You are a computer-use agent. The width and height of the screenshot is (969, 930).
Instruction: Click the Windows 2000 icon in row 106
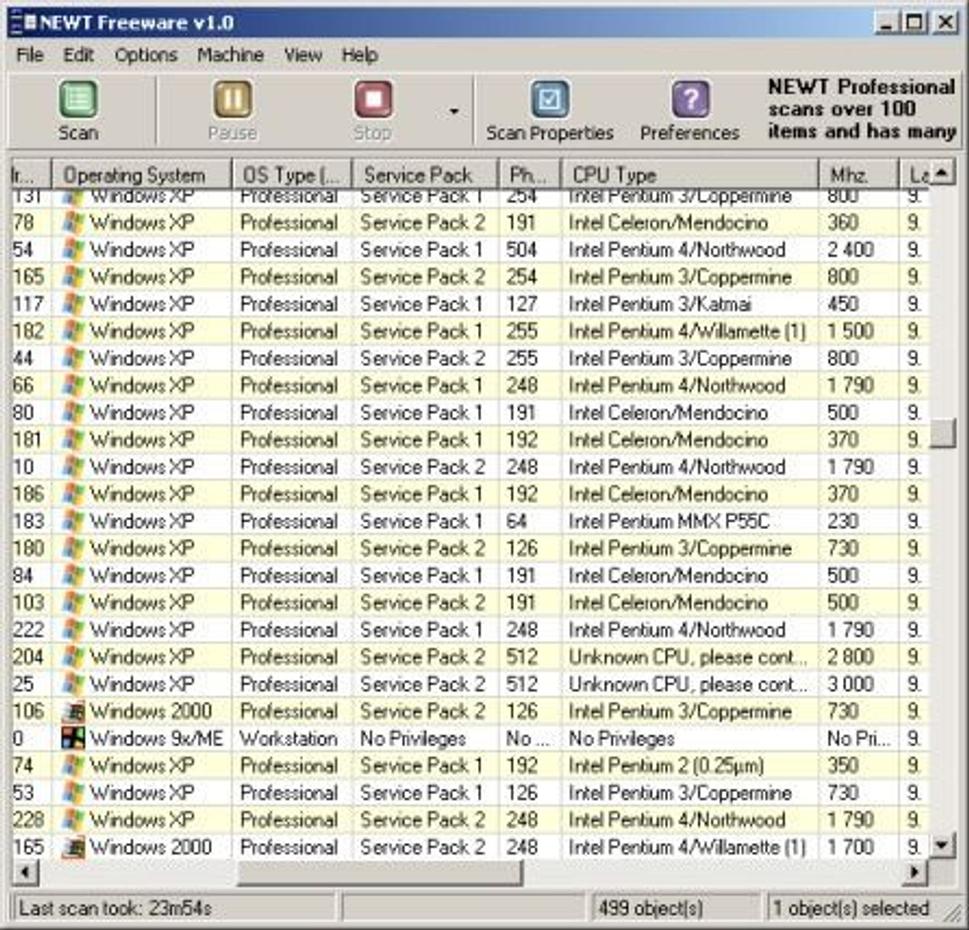click(x=74, y=712)
